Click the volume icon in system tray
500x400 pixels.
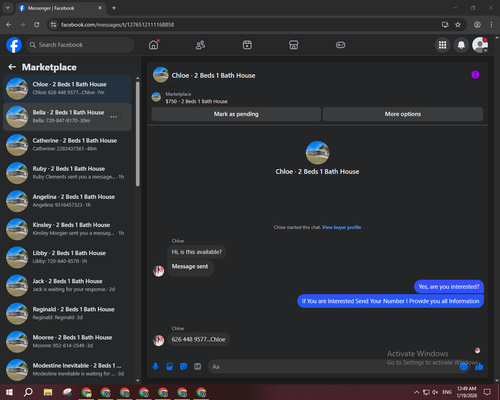click(435, 392)
